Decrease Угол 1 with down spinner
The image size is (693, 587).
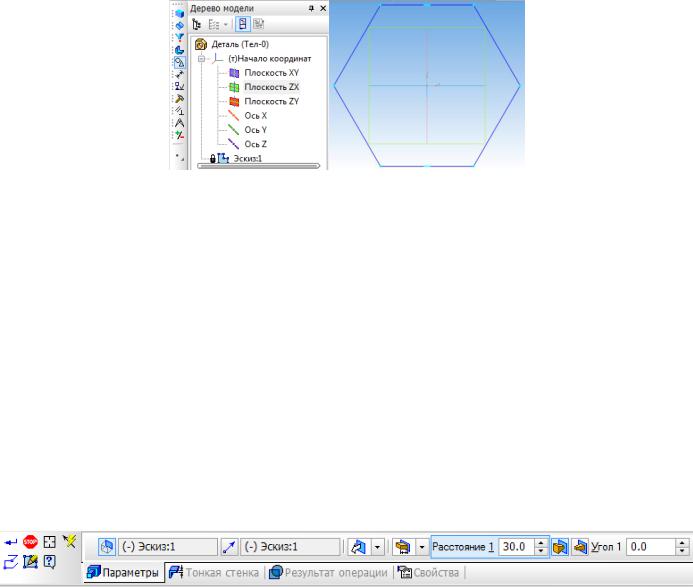point(682,551)
